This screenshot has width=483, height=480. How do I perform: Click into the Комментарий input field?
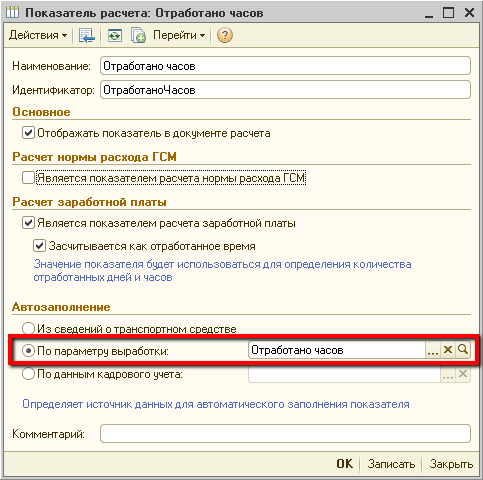pyautogui.click(x=285, y=434)
